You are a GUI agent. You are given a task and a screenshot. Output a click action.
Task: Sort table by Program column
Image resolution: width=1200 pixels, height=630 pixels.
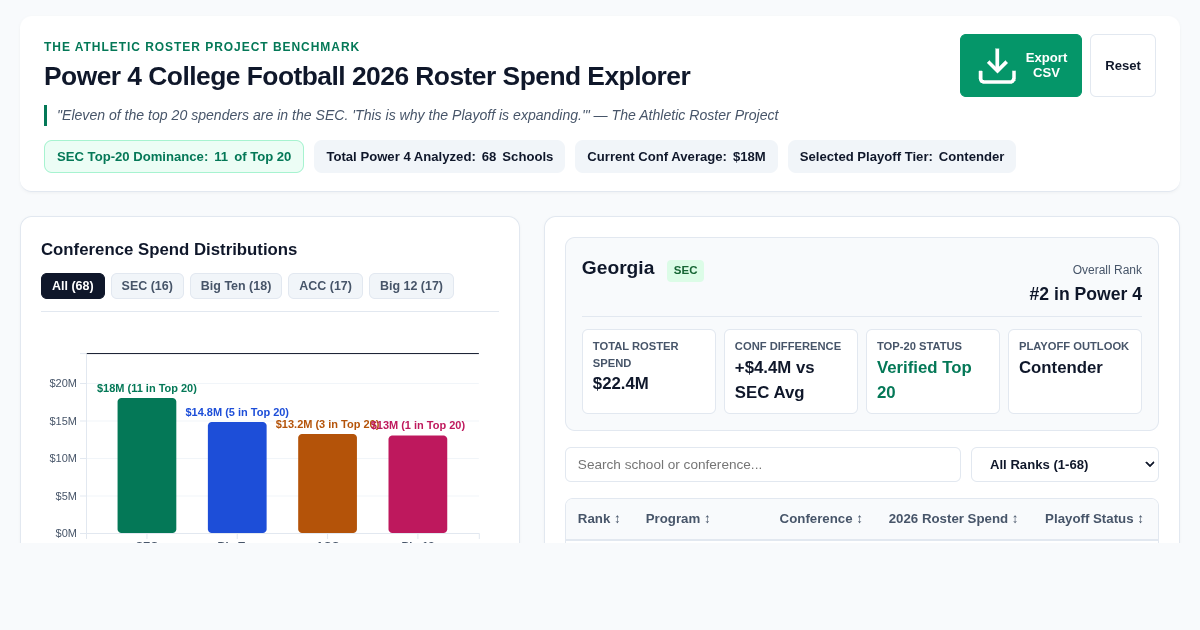[678, 518]
